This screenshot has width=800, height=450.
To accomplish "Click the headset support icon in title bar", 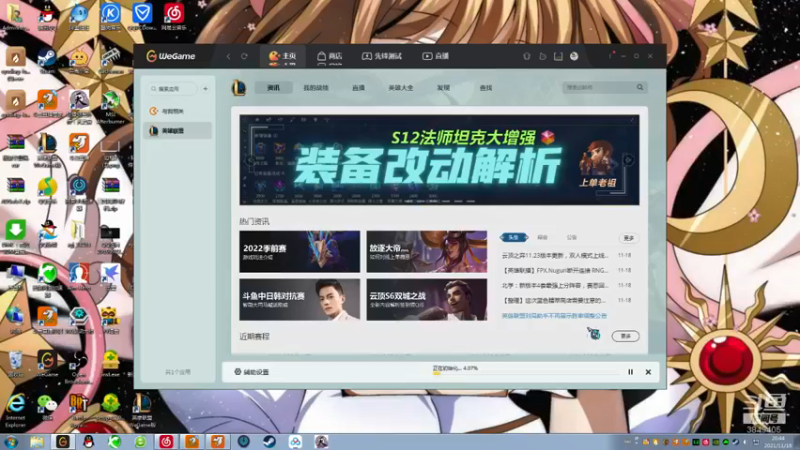I will pyautogui.click(x=527, y=56).
